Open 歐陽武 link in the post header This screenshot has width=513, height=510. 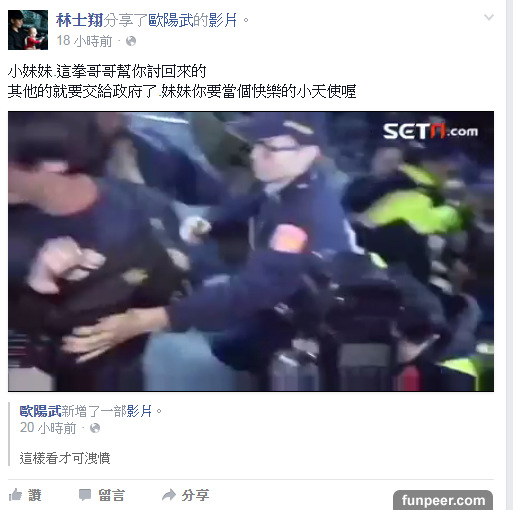[x=171, y=20]
